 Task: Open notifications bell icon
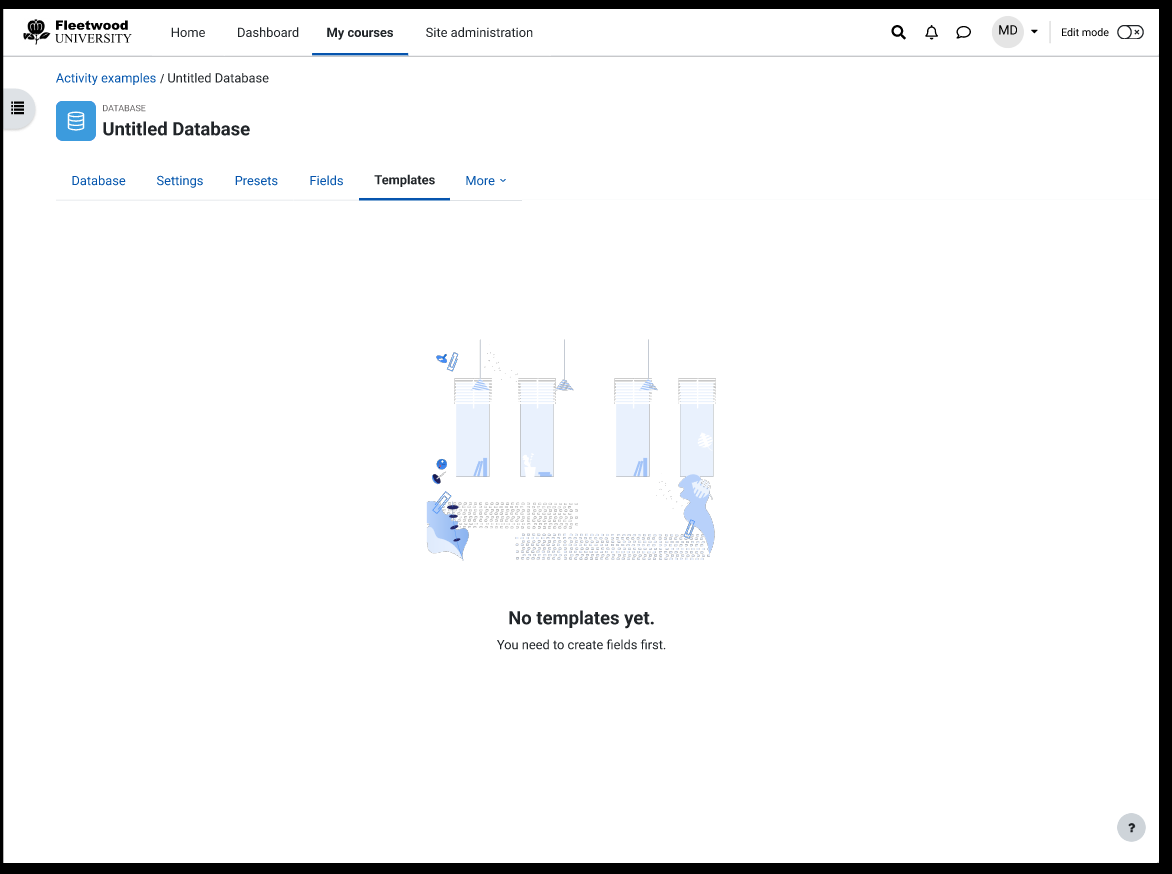(931, 32)
